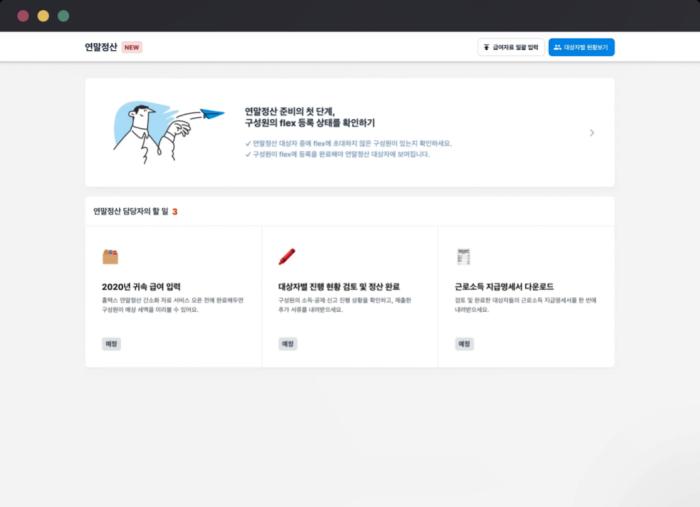Screen dimensions: 700x507
Task: Click the blue 대상자별 현황보기 button
Action: click(581, 47)
